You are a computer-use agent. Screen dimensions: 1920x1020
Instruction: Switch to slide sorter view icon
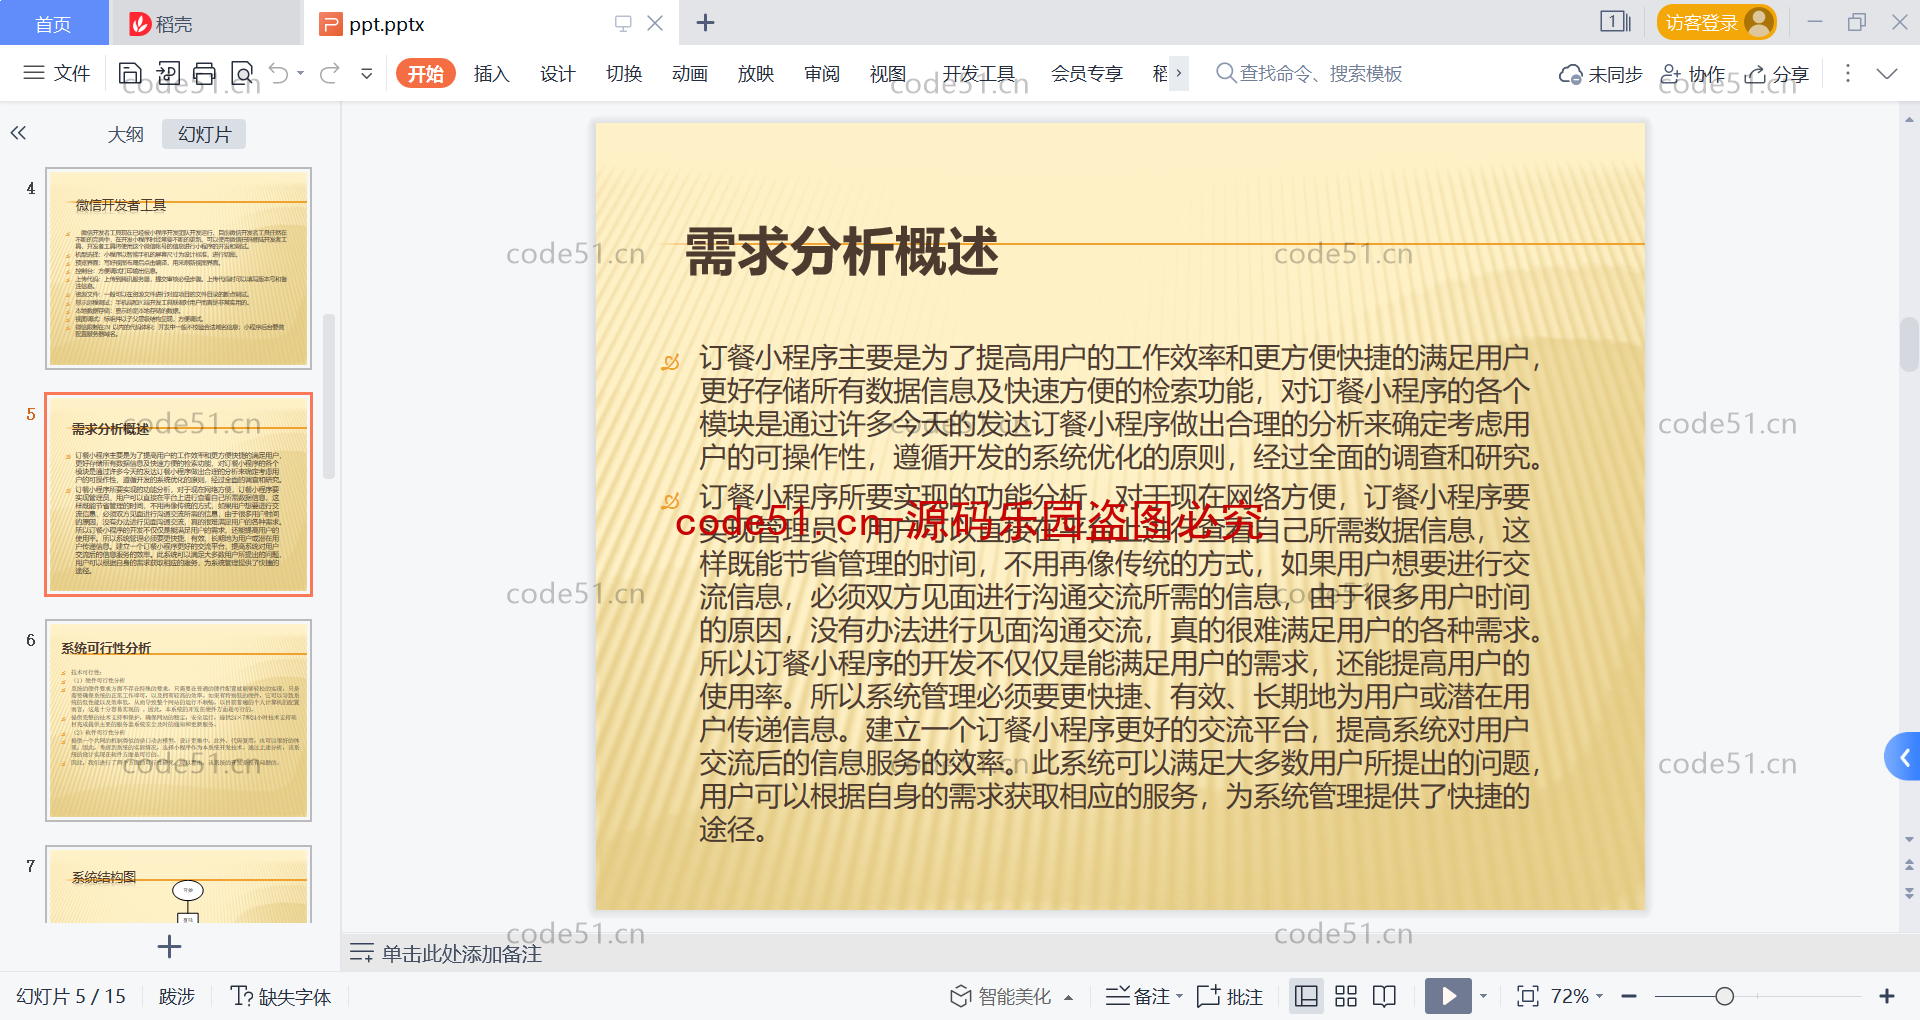pyautogui.click(x=1346, y=996)
